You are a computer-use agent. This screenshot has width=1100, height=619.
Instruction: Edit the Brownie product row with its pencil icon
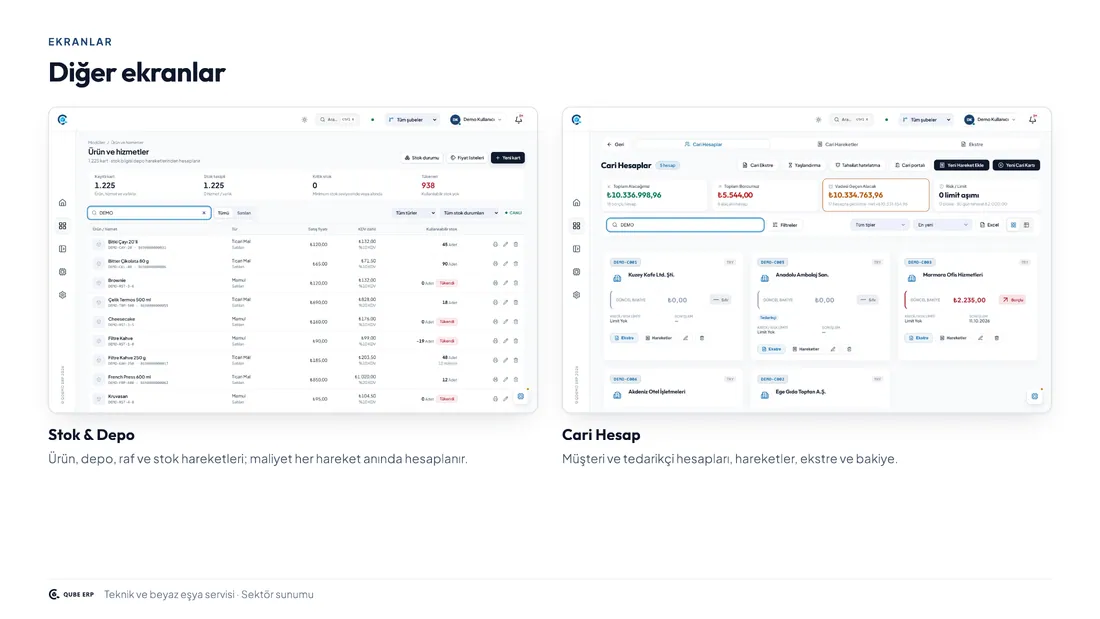click(x=505, y=283)
